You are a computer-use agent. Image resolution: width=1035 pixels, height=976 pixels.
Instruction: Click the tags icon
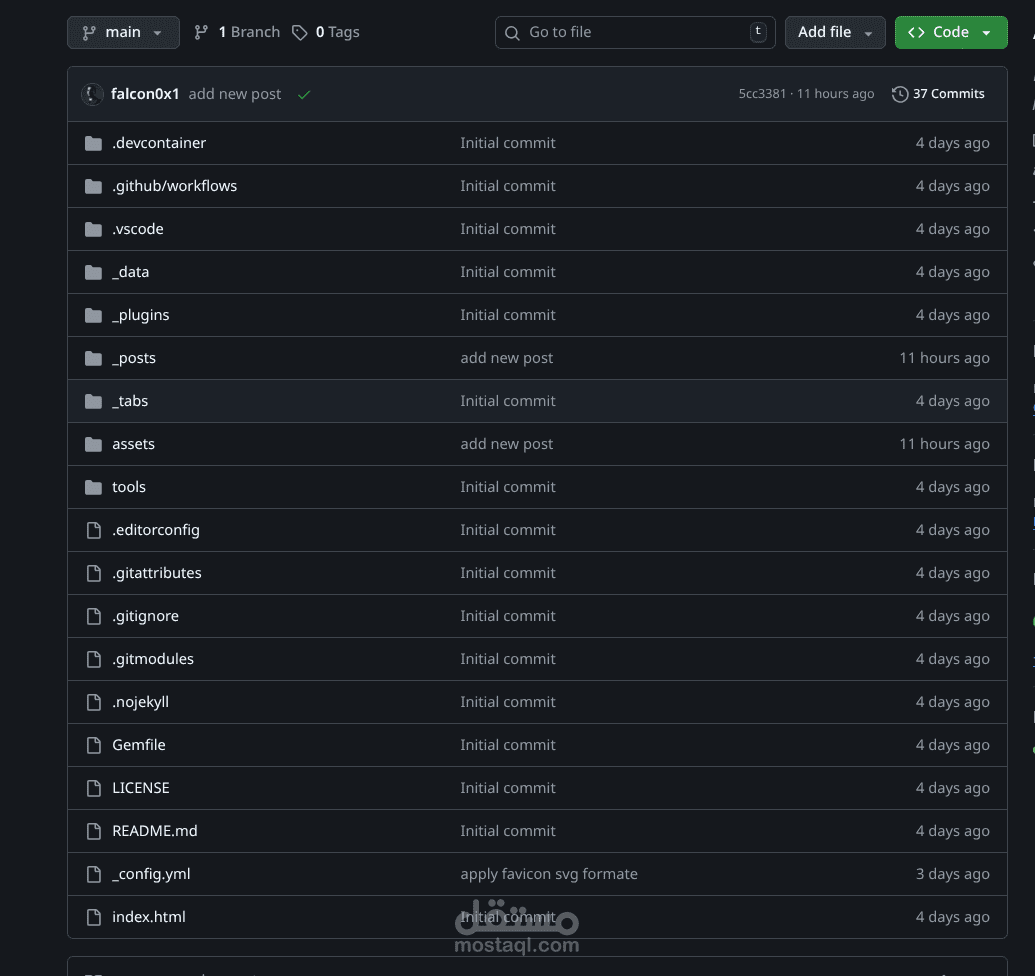coord(300,32)
